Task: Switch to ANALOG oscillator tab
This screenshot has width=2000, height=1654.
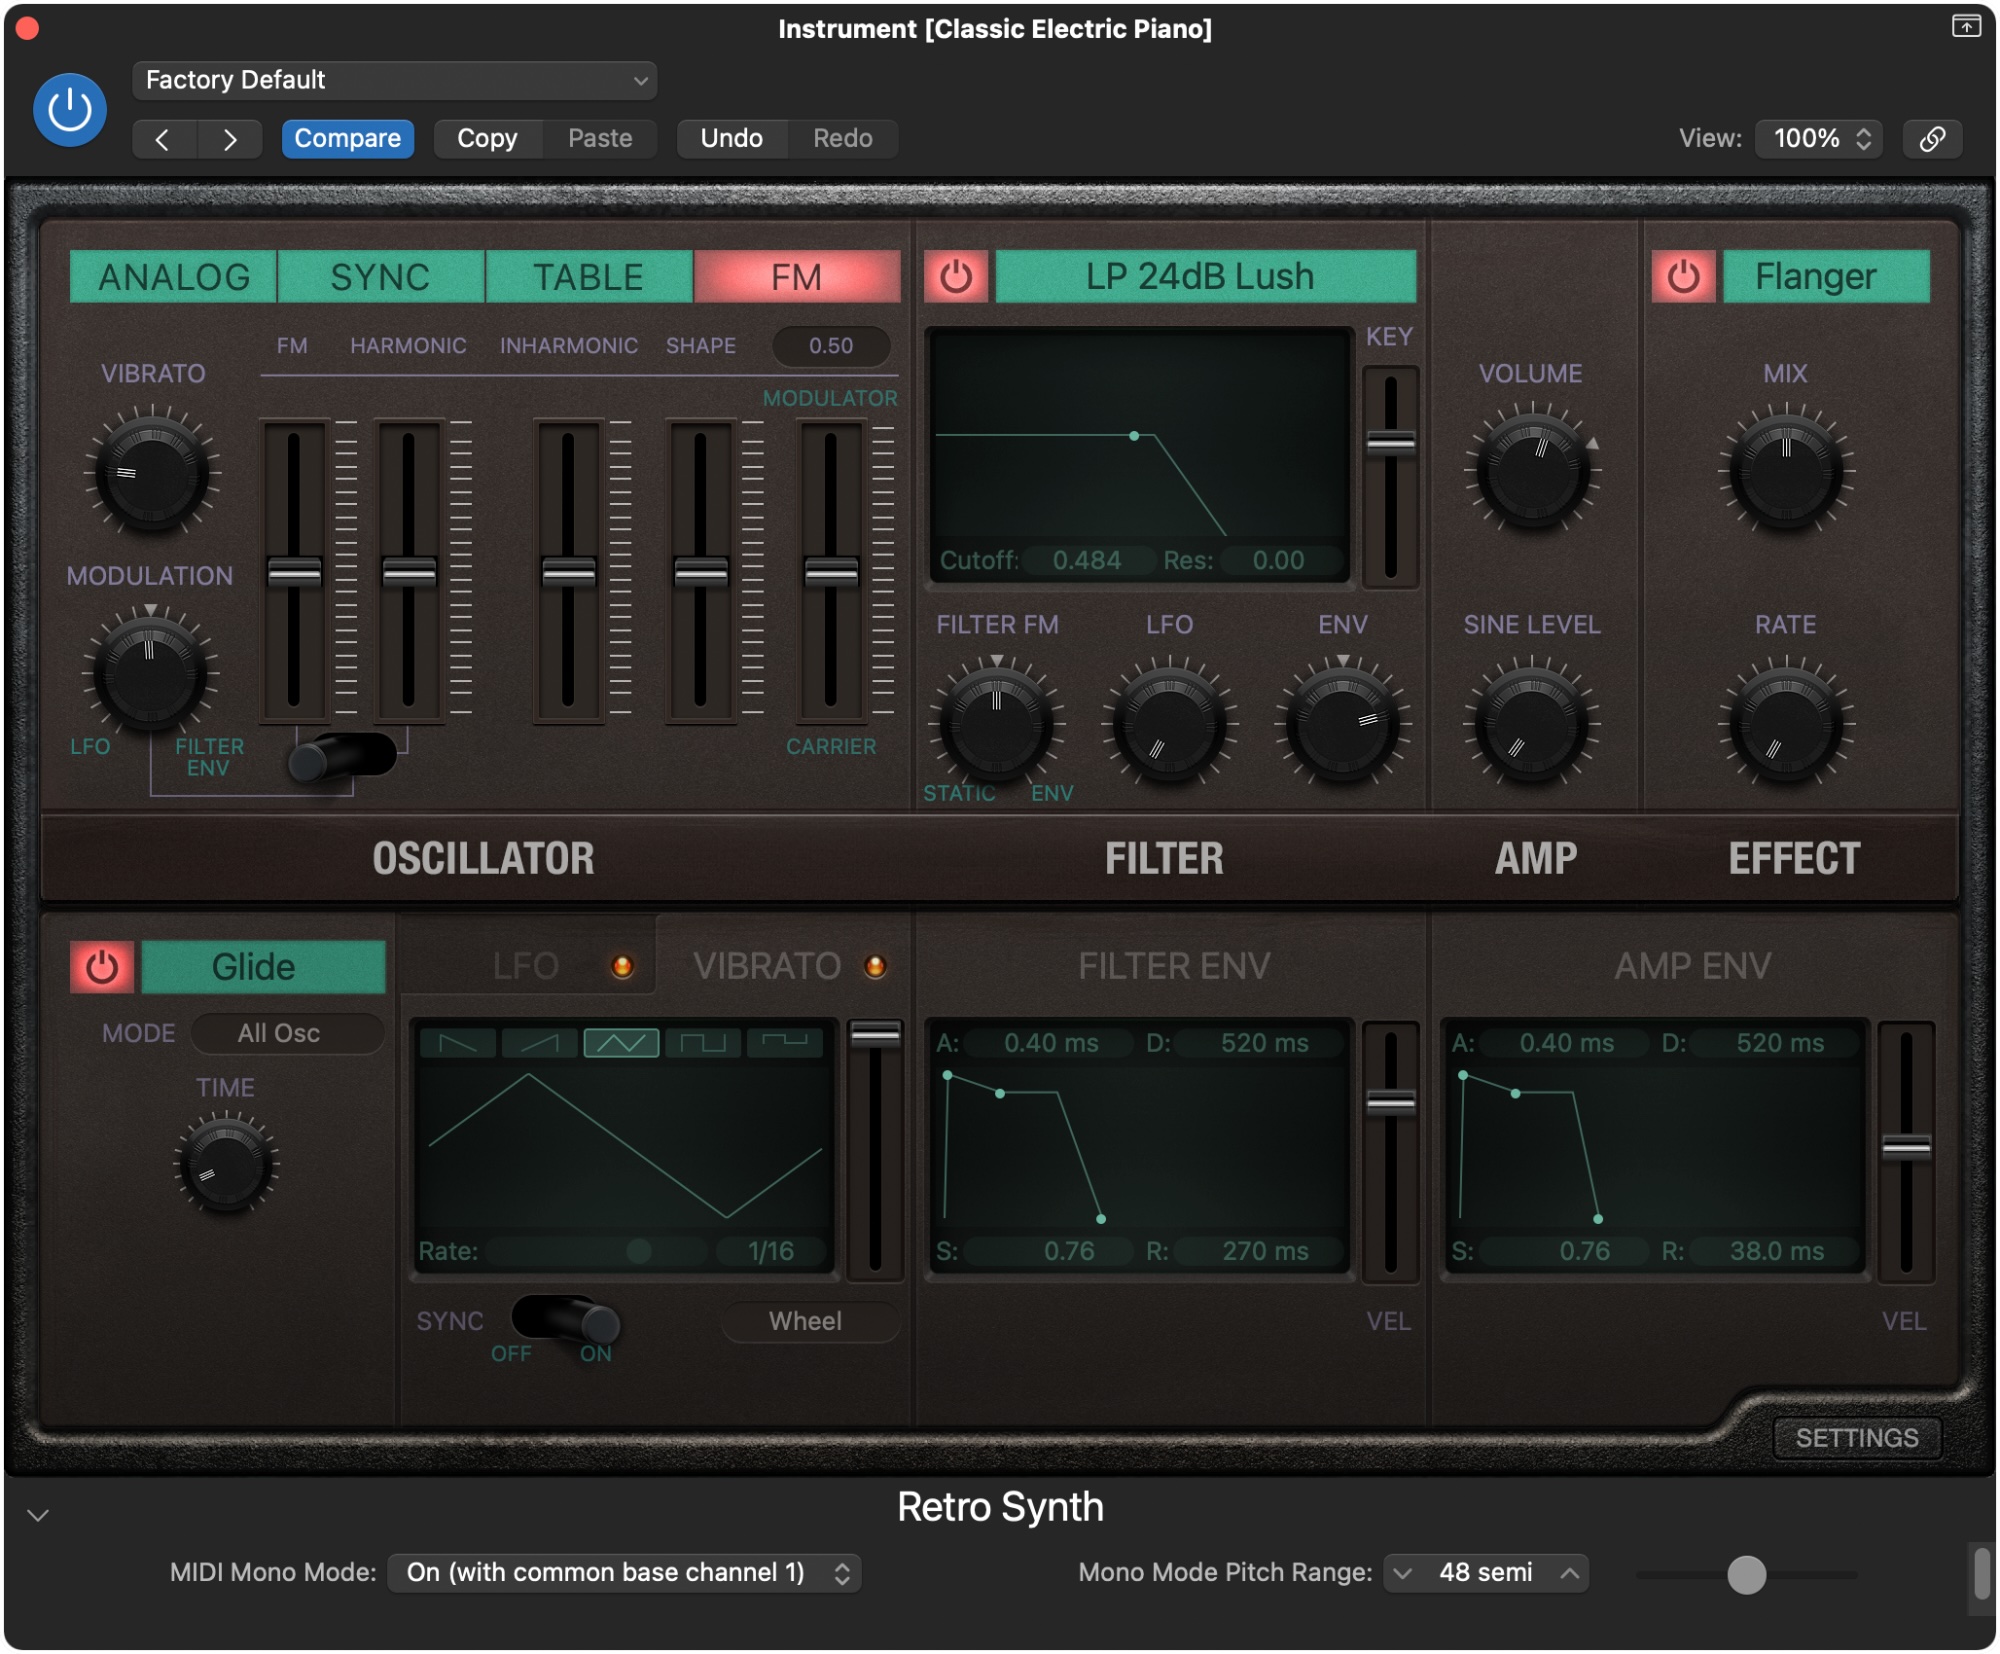Action: pyautogui.click(x=173, y=277)
